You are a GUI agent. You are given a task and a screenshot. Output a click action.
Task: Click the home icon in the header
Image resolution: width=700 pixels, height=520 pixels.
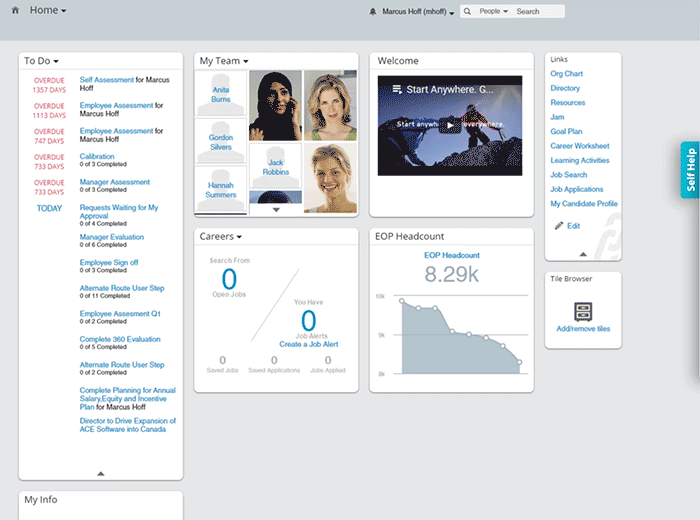[15, 10]
